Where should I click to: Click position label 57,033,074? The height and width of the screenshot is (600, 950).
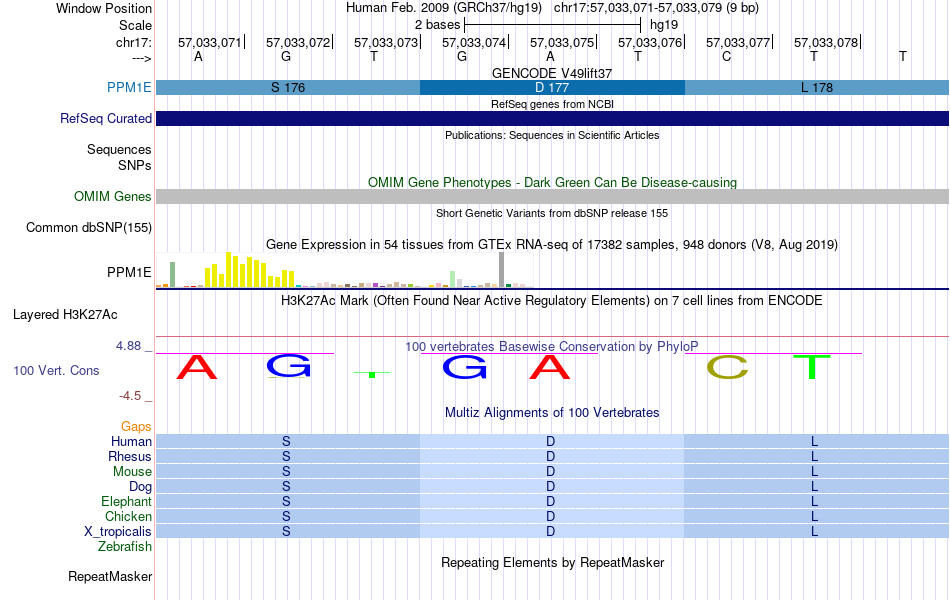pos(474,42)
